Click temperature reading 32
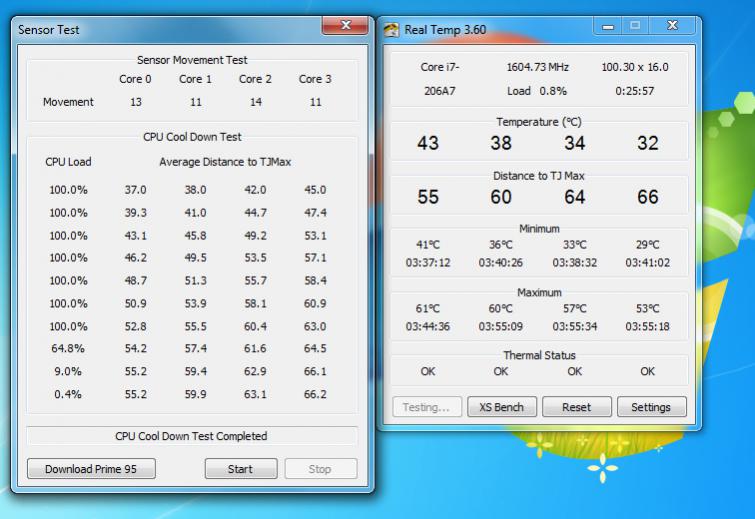The height and width of the screenshot is (519, 755). [x=648, y=143]
